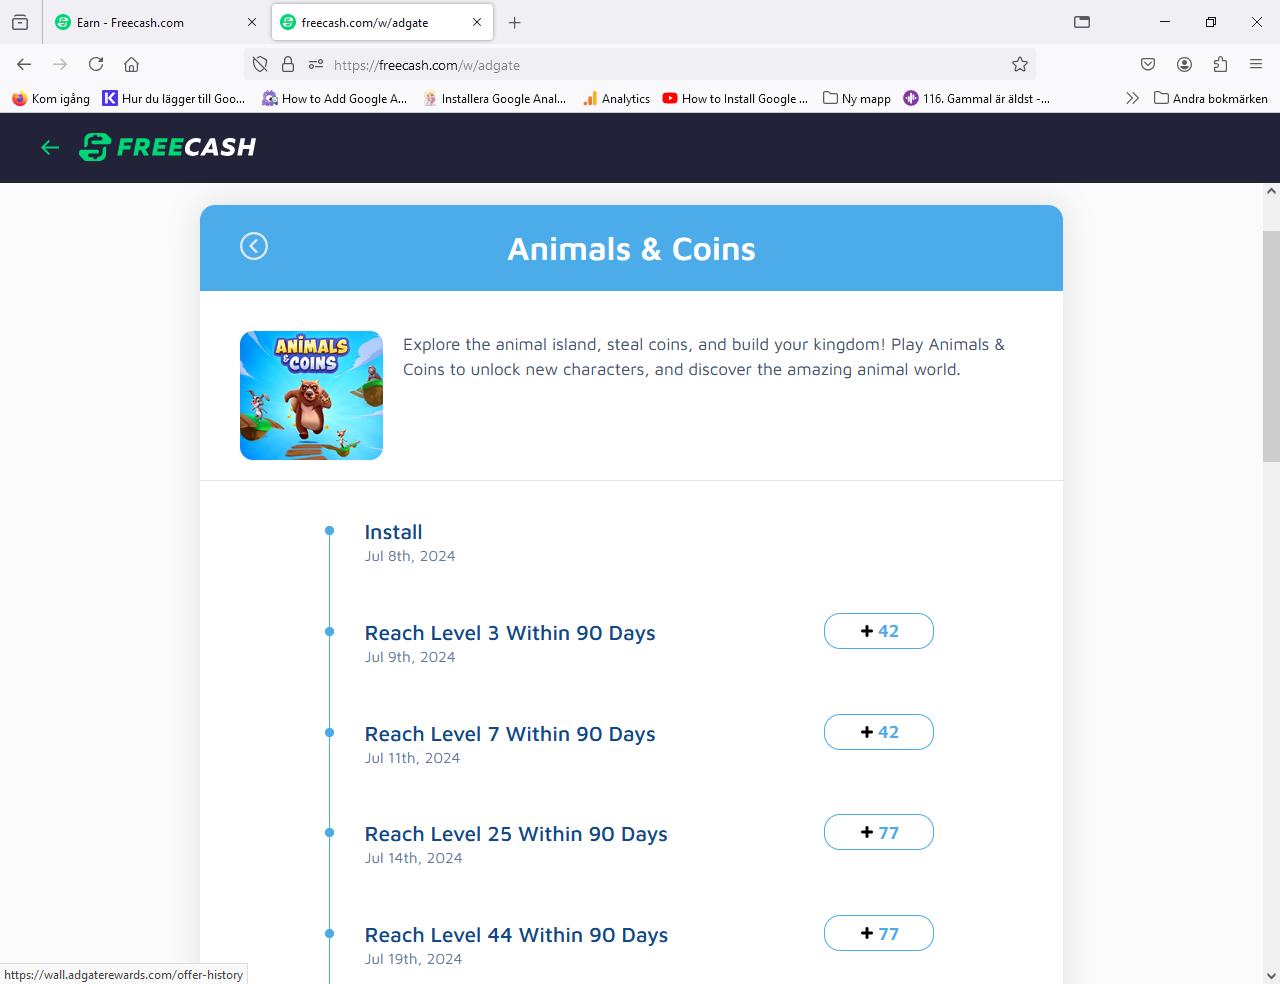This screenshot has width=1280, height=984.
Task: Click the 'Jul 8th, 2024' install date
Action: pyautogui.click(x=410, y=556)
